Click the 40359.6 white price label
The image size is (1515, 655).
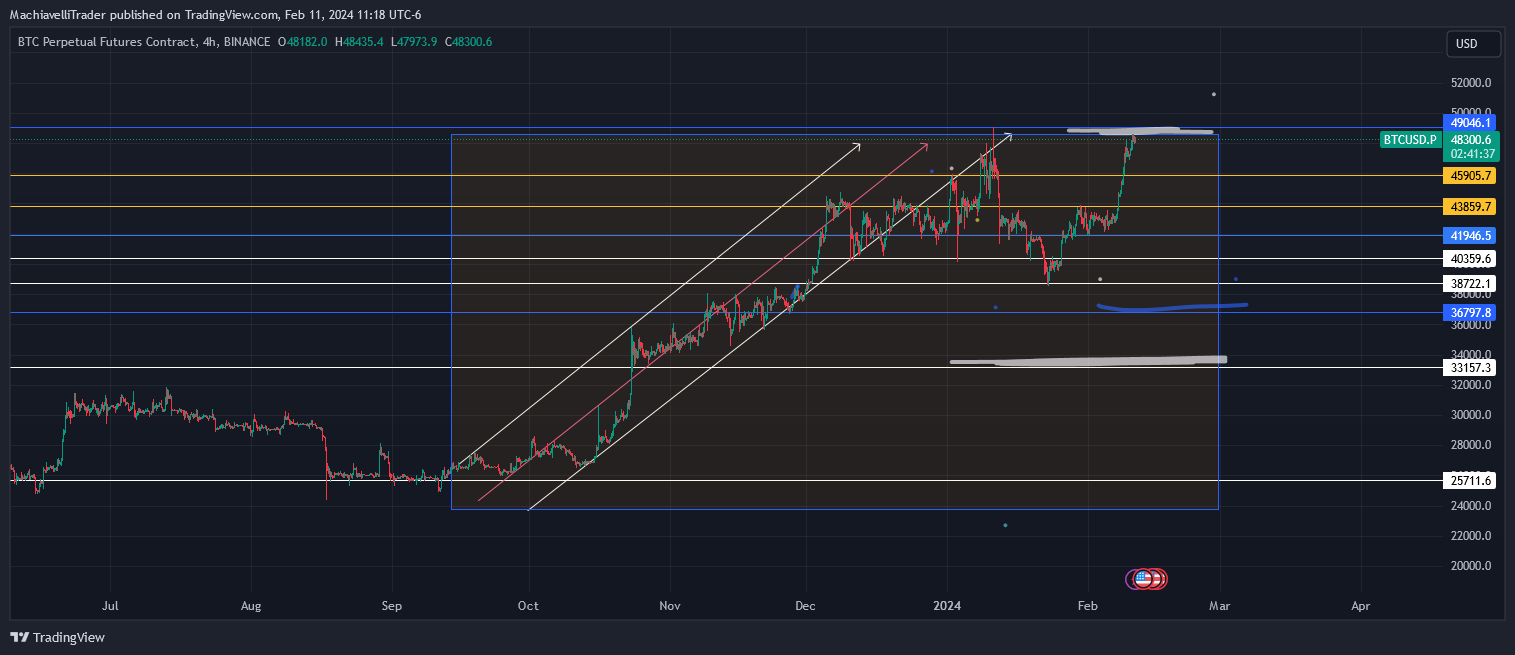pyautogui.click(x=1469, y=259)
